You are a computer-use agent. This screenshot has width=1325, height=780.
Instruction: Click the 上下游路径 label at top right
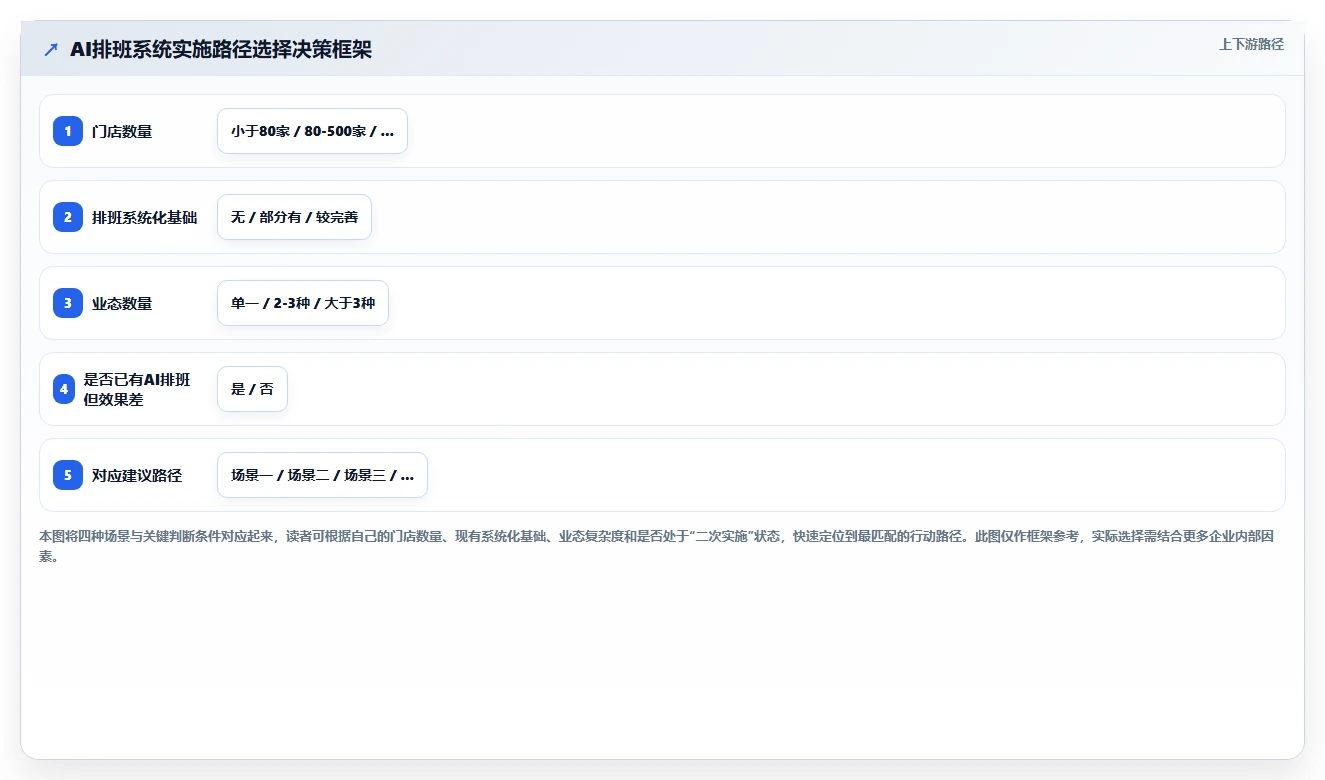pos(1251,44)
